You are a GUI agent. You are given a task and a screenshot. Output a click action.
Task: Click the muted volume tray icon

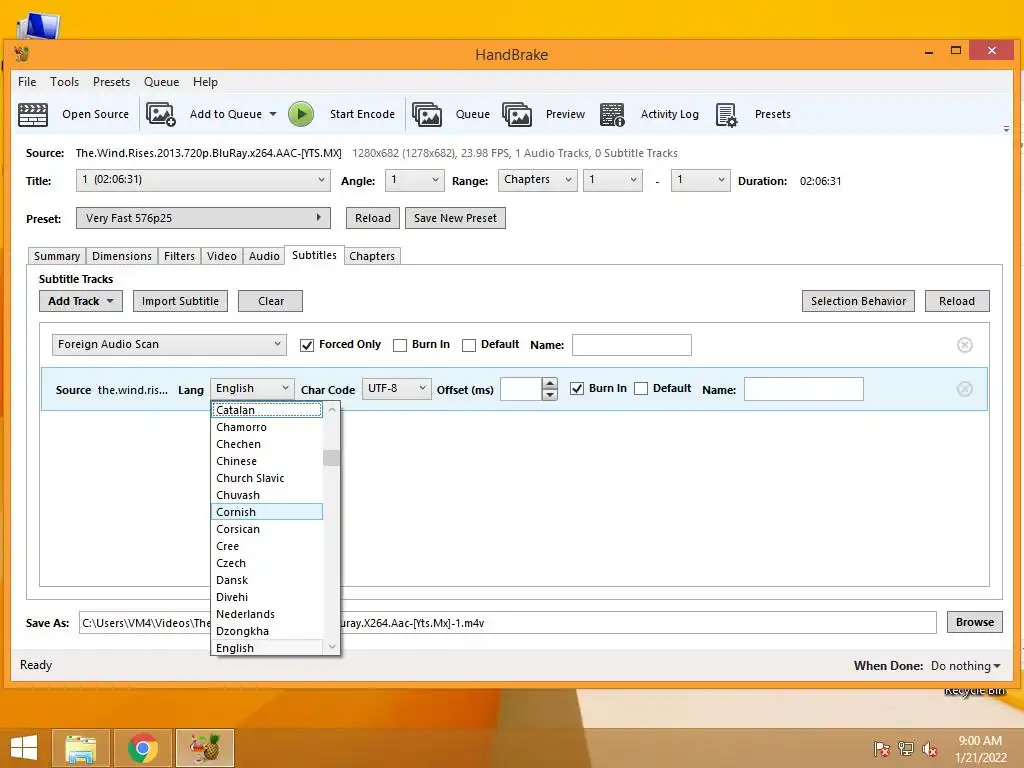pyautogui.click(x=930, y=748)
